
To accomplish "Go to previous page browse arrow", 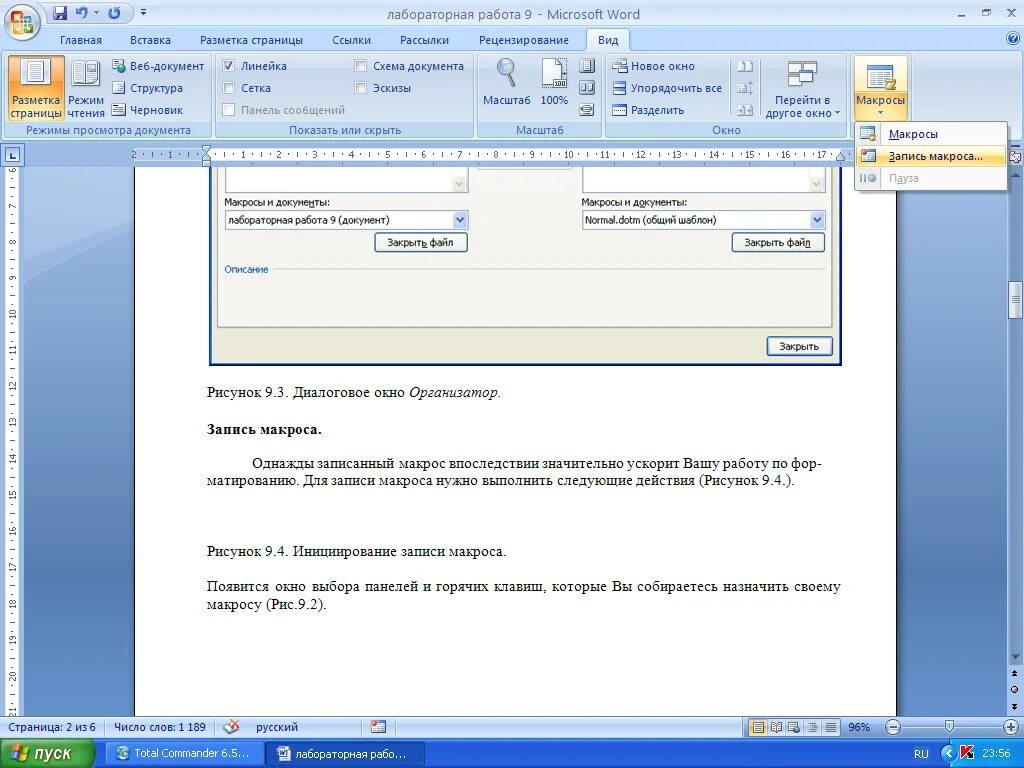I will point(1016,673).
